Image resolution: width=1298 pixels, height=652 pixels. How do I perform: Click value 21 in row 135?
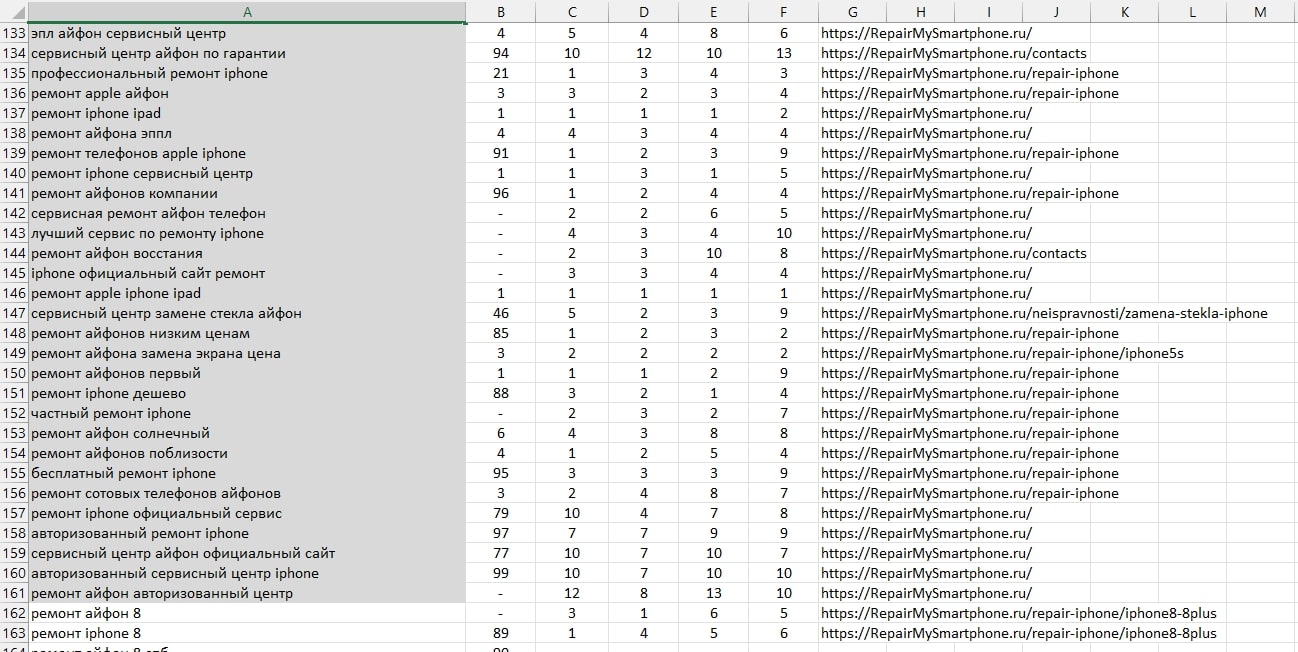pyautogui.click(x=501, y=73)
